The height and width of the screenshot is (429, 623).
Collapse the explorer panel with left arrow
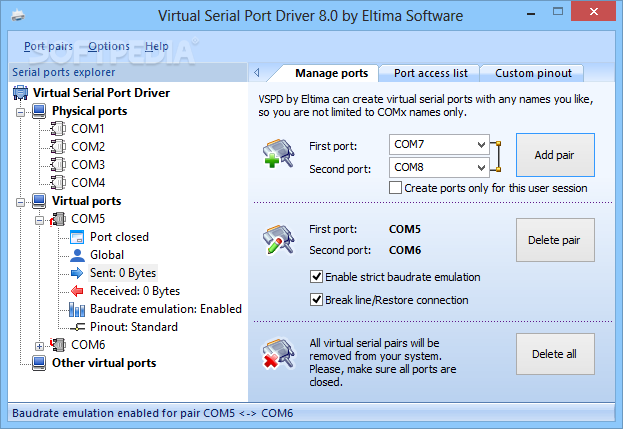[x=257, y=72]
